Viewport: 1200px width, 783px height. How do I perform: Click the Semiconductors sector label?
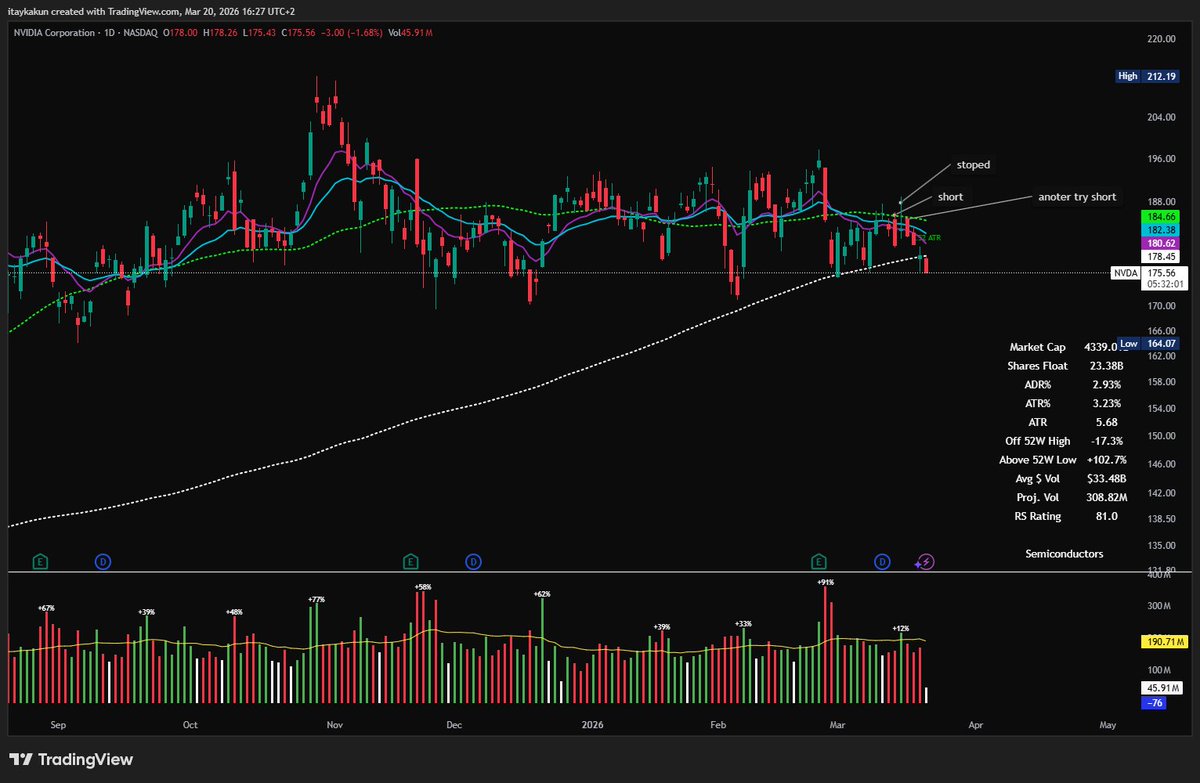1064,553
